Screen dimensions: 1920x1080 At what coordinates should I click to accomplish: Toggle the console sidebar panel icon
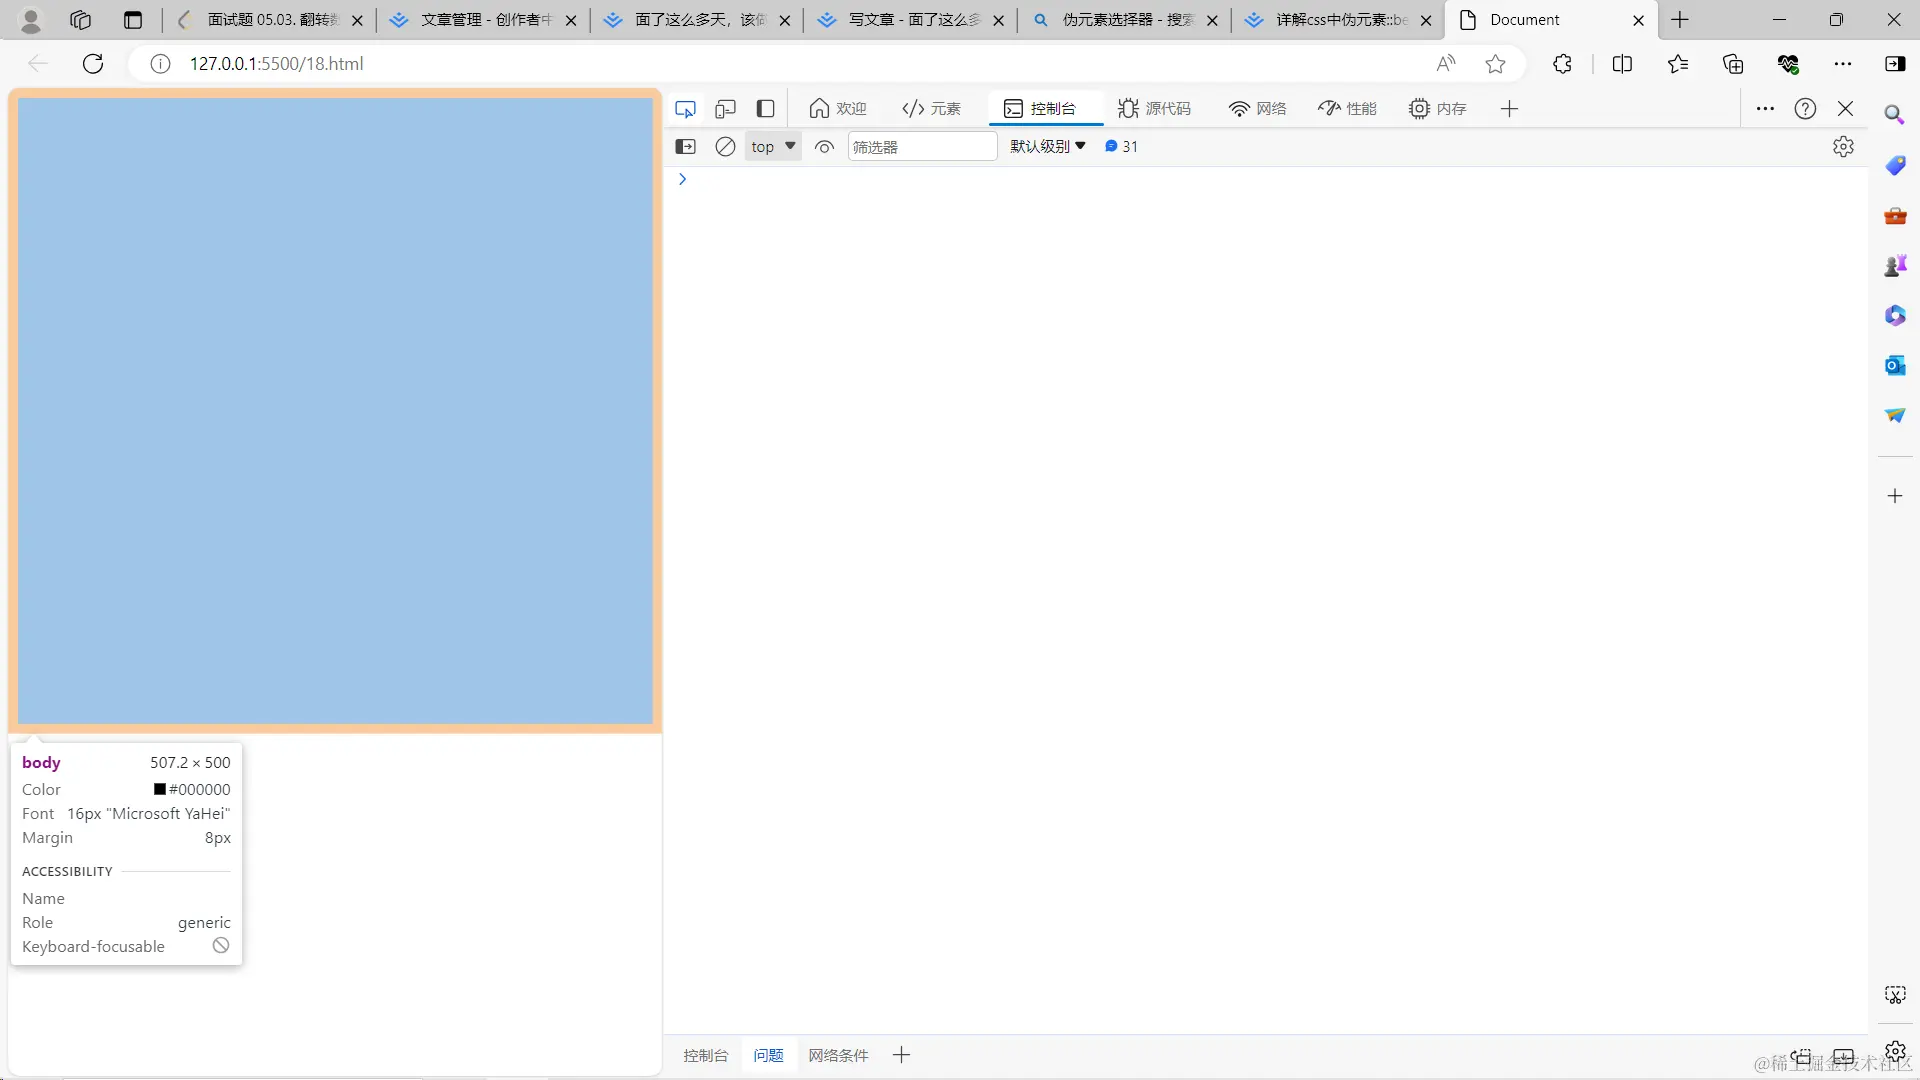(x=686, y=147)
